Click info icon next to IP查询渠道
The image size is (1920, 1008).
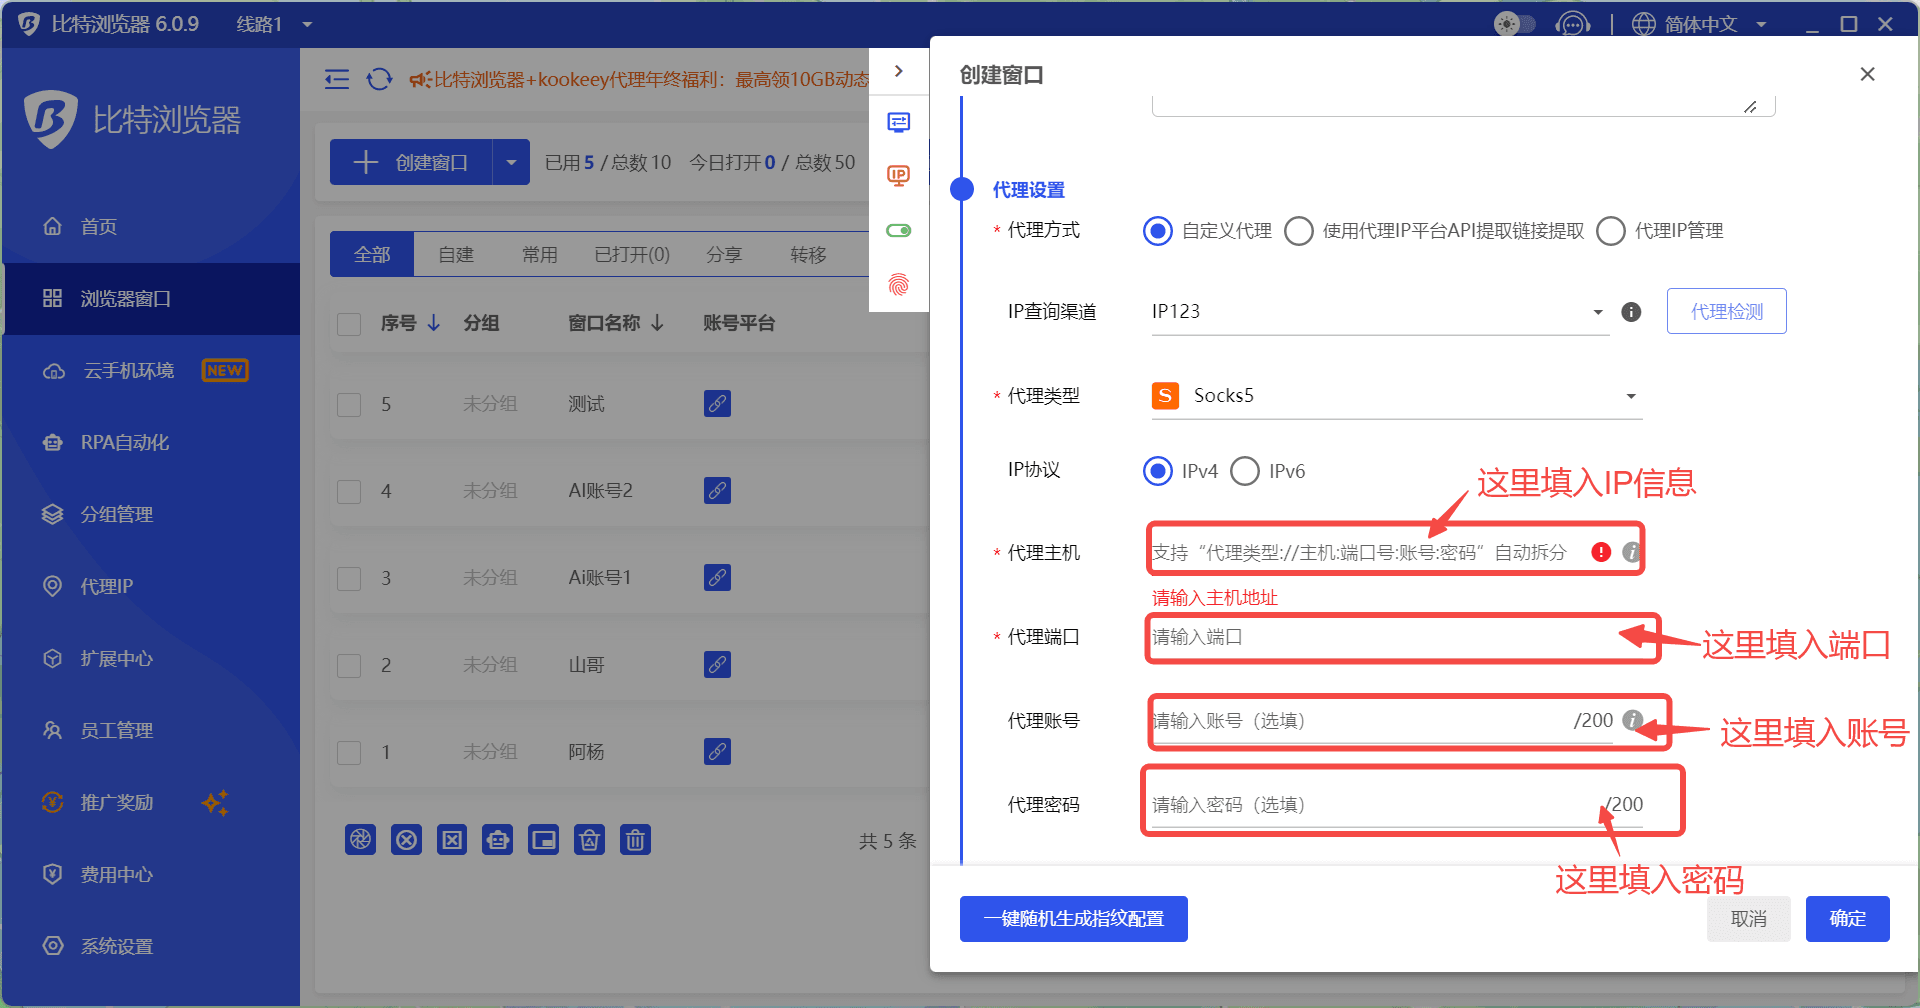click(1631, 312)
